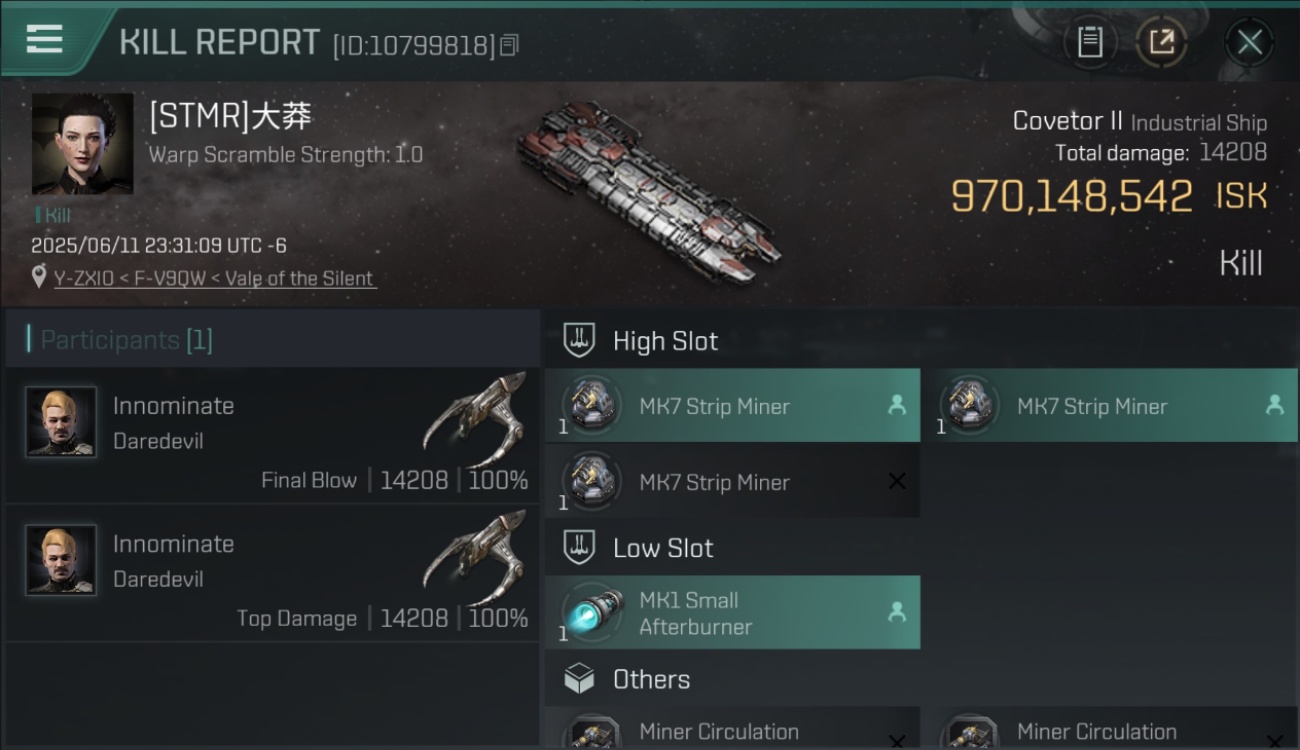Viewport: 1300px width, 750px height.
Task: Open the hamburger menu icon
Action: tap(44, 40)
